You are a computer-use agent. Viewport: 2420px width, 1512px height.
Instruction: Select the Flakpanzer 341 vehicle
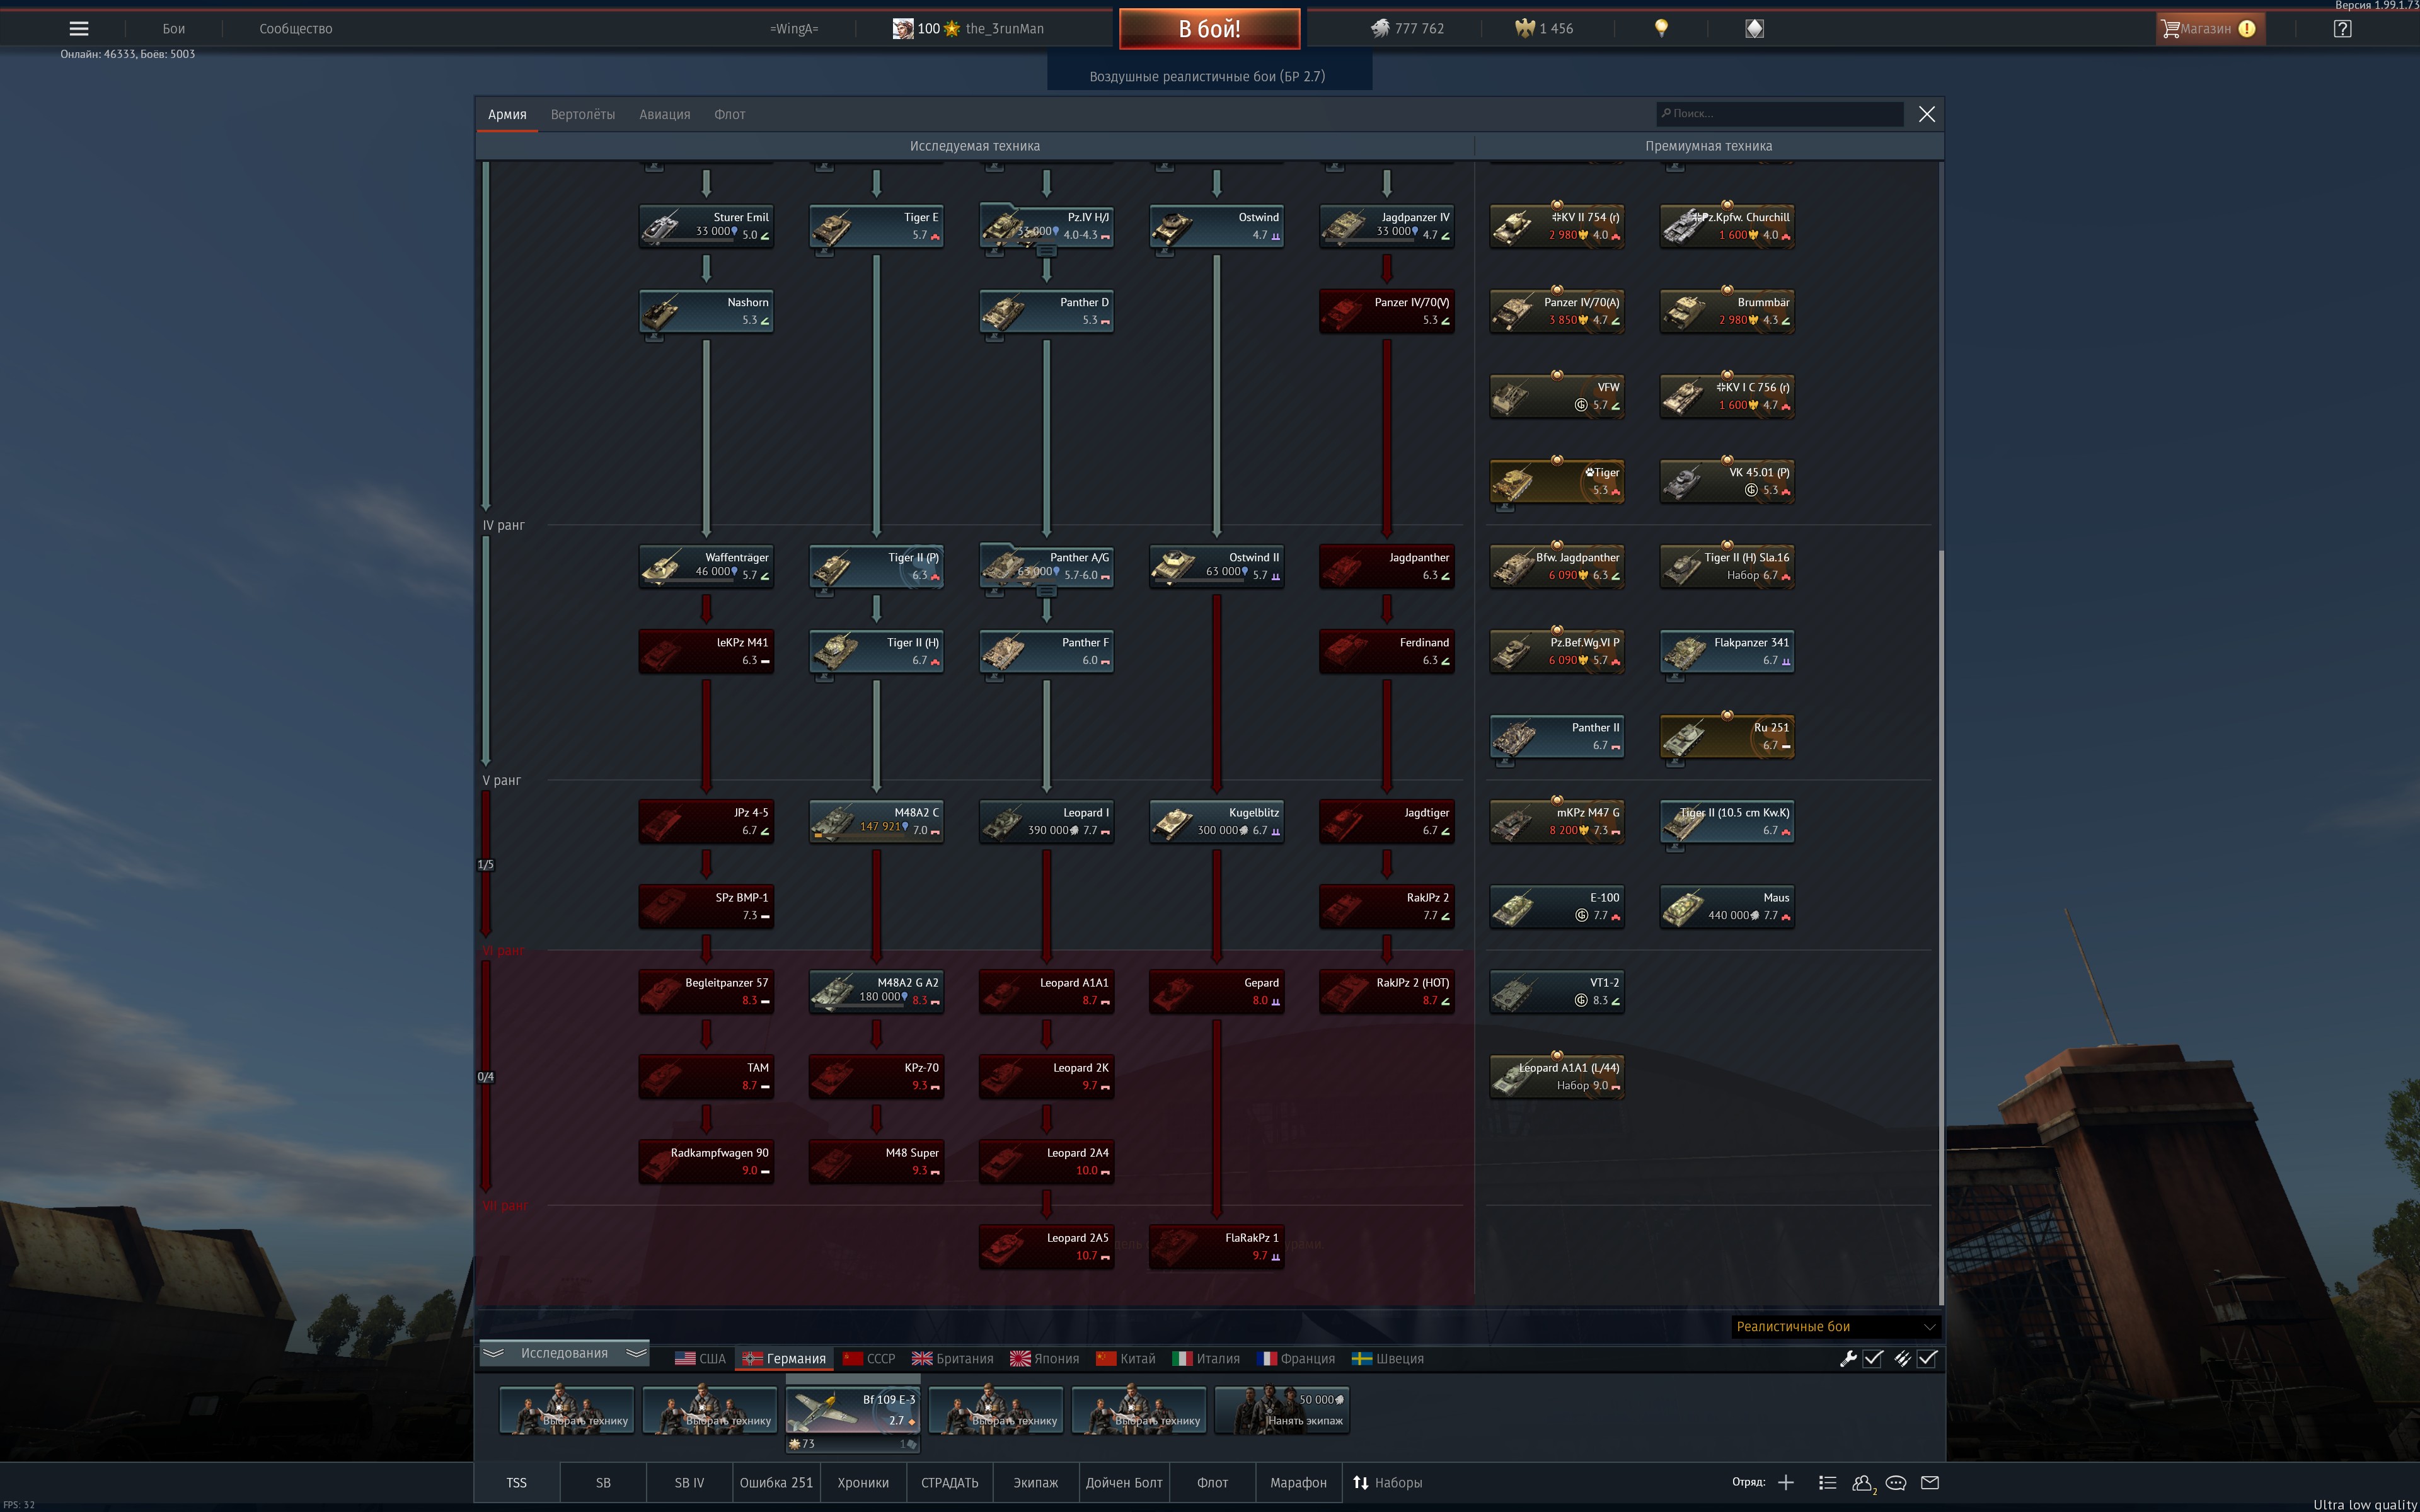[1726, 651]
